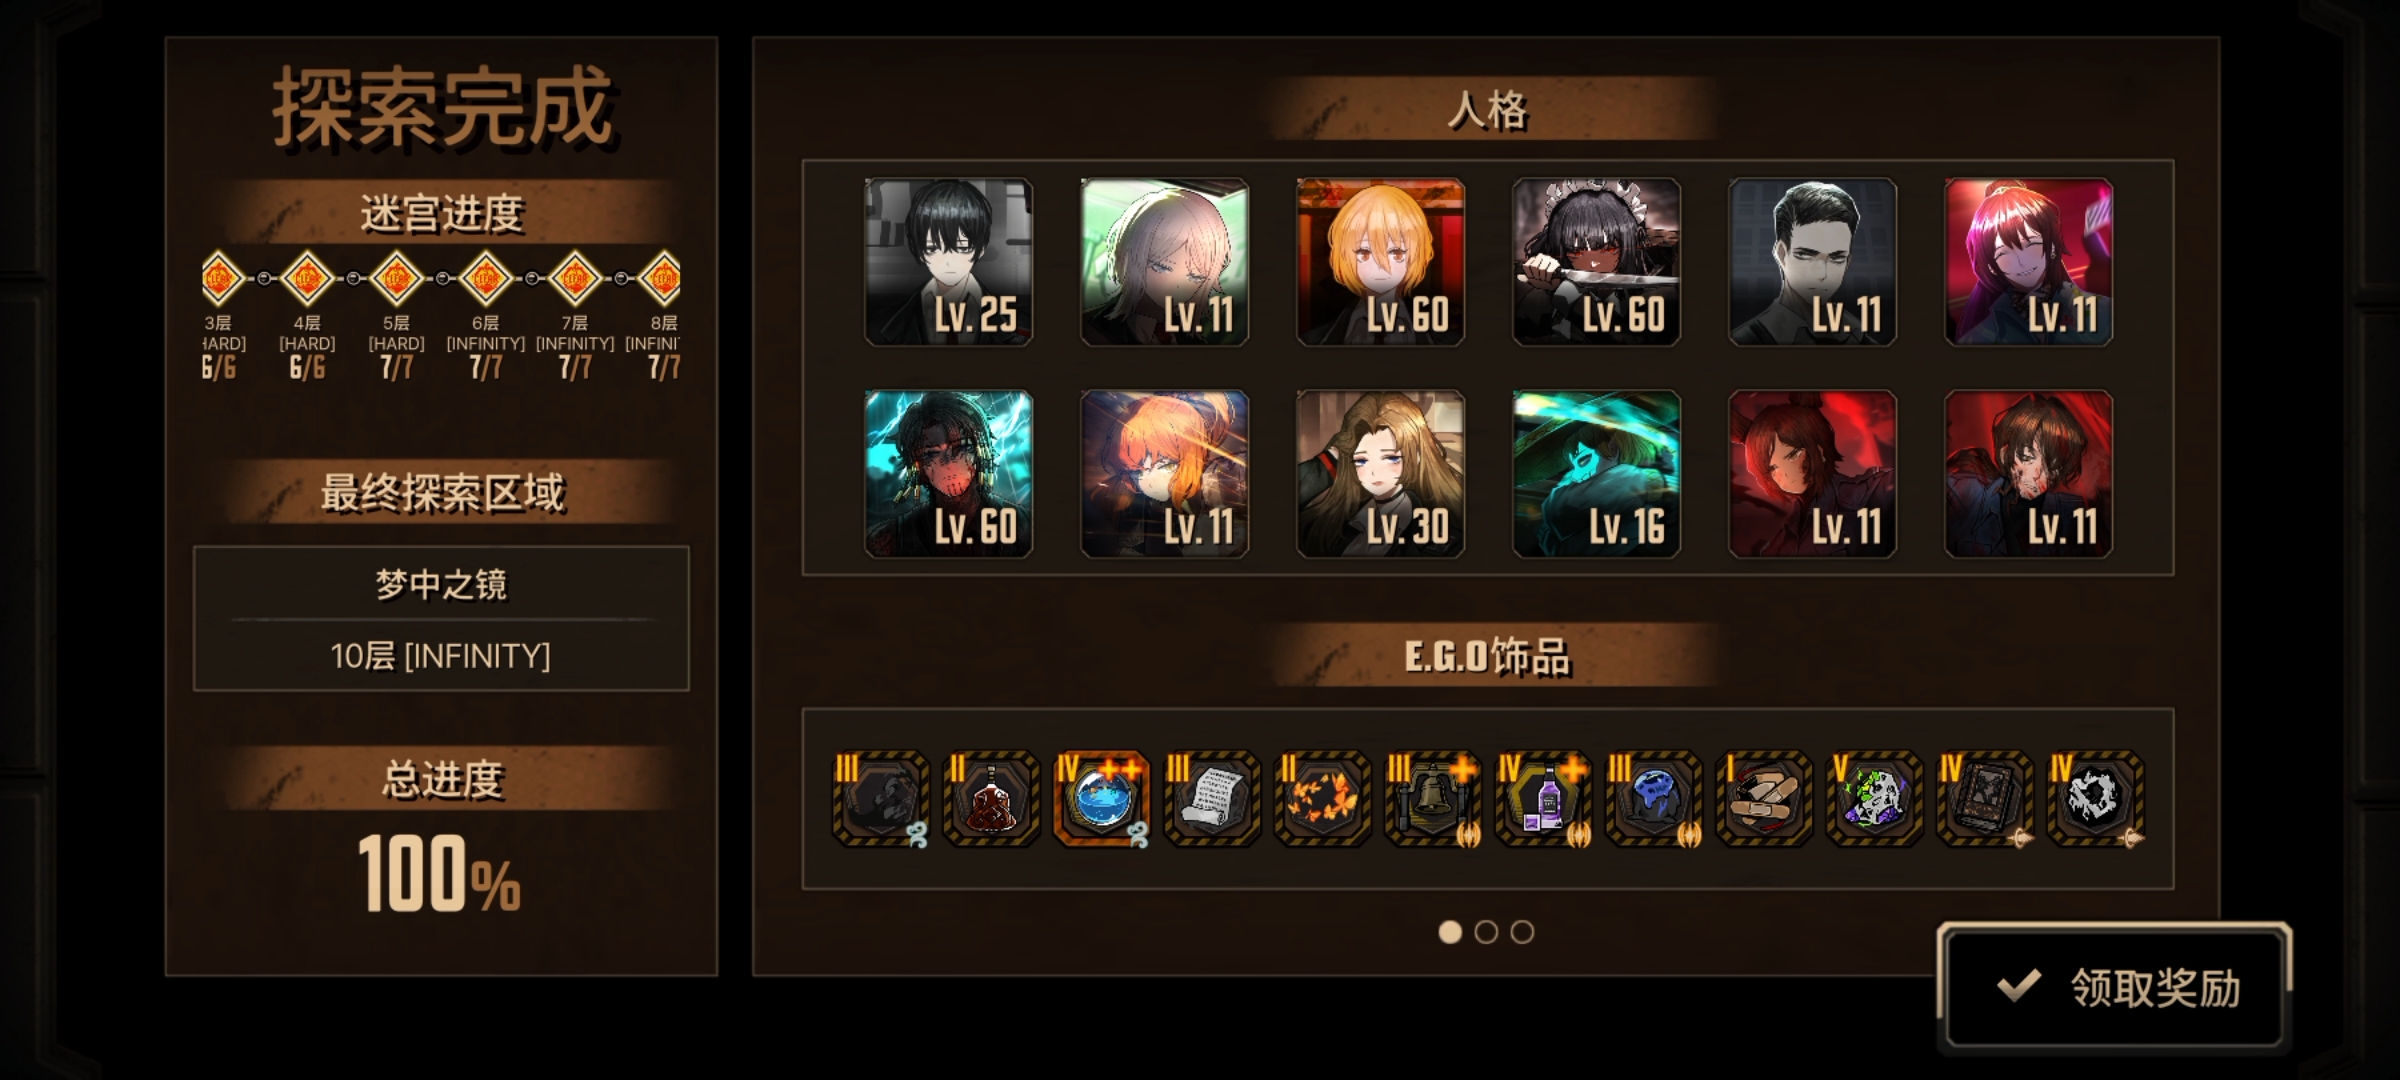
Task: Select the bell E.G.O gift
Action: click(x=1433, y=799)
